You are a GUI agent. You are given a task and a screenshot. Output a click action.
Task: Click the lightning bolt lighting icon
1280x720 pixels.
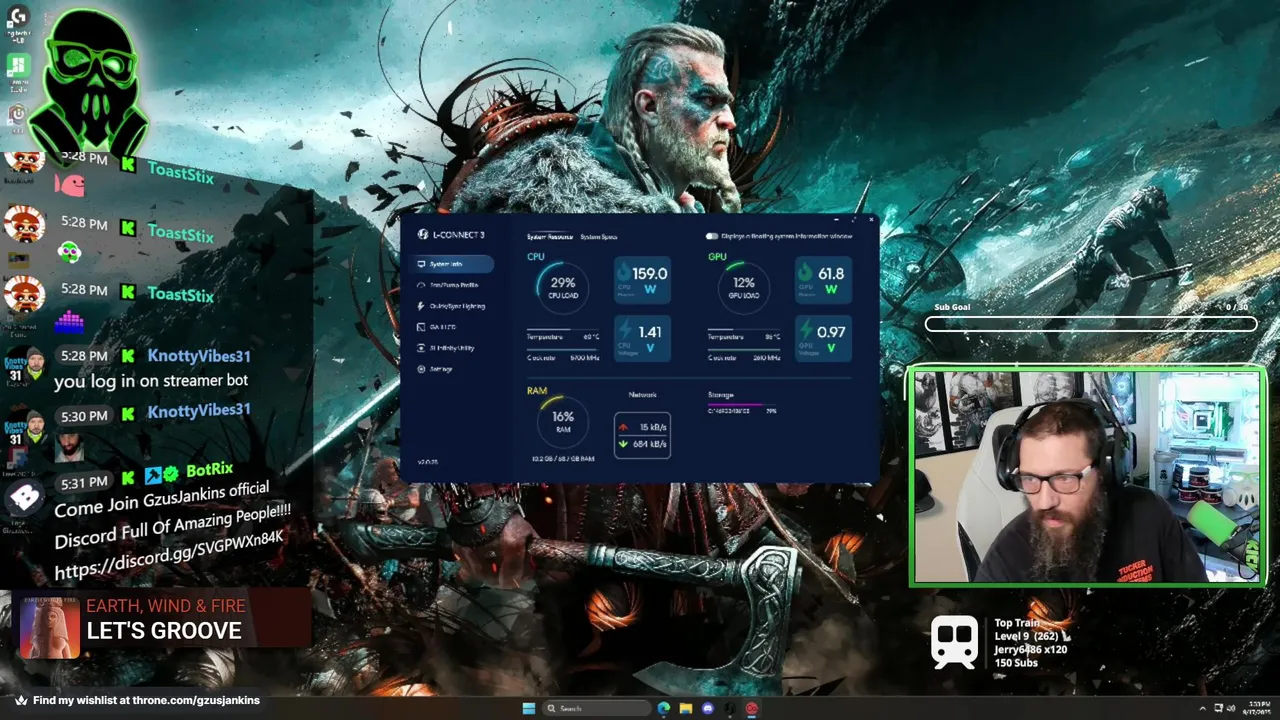point(421,306)
